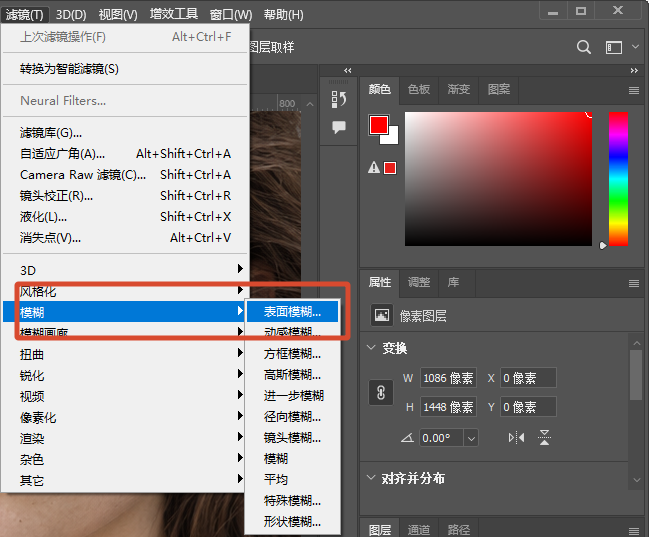The height and width of the screenshot is (537, 649).
Task: Select 表面模糊... in the blur submenu
Action: (x=292, y=312)
